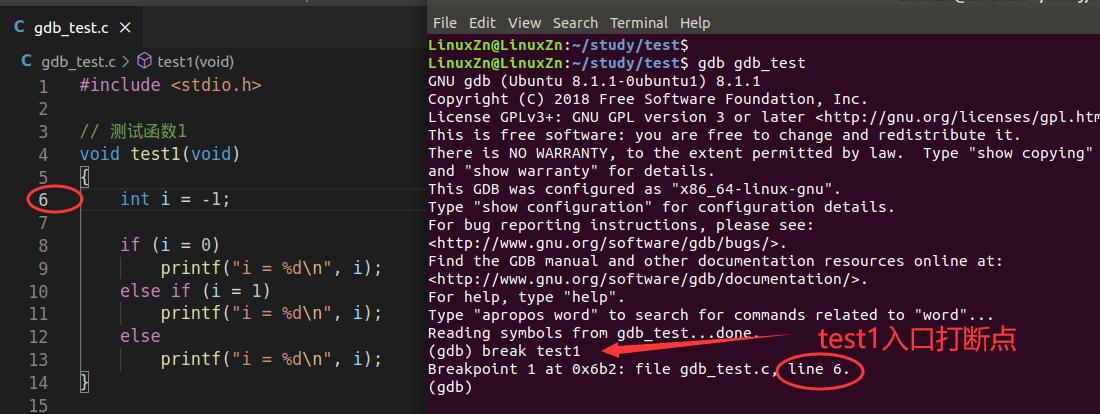Open the terminal View menu

coord(524,22)
